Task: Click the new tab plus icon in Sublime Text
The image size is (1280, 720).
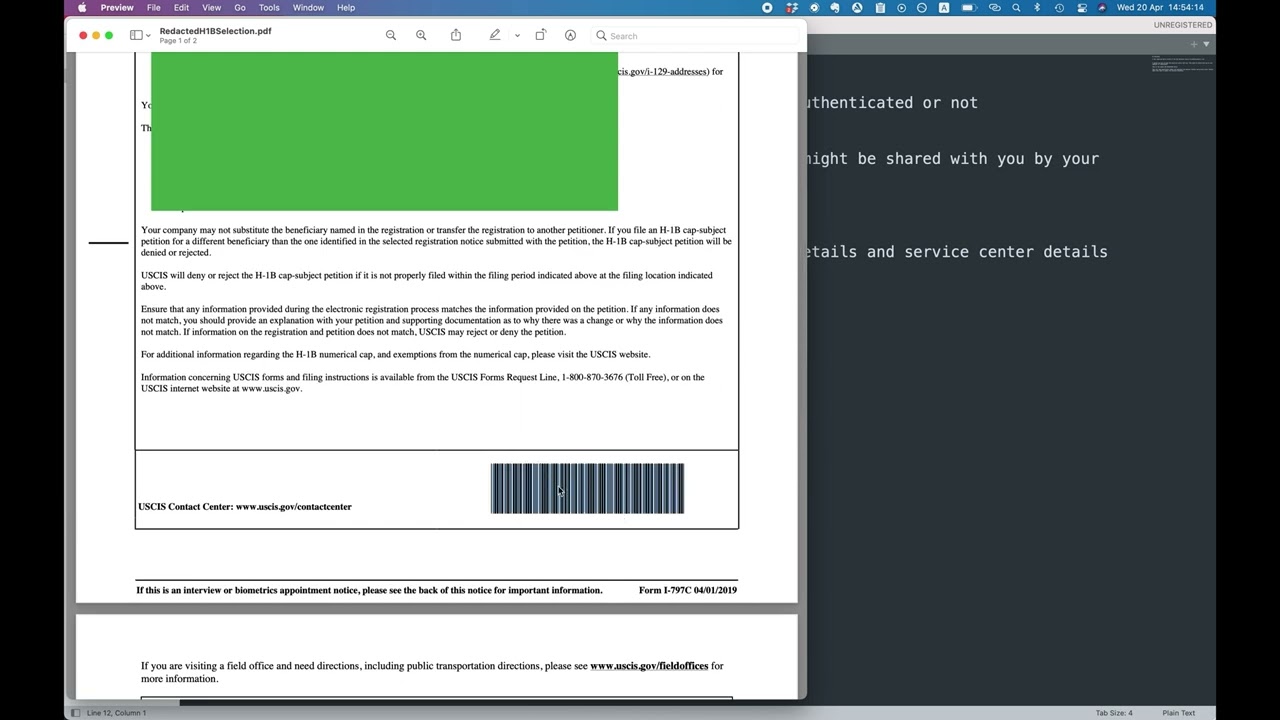Action: pos(1194,44)
